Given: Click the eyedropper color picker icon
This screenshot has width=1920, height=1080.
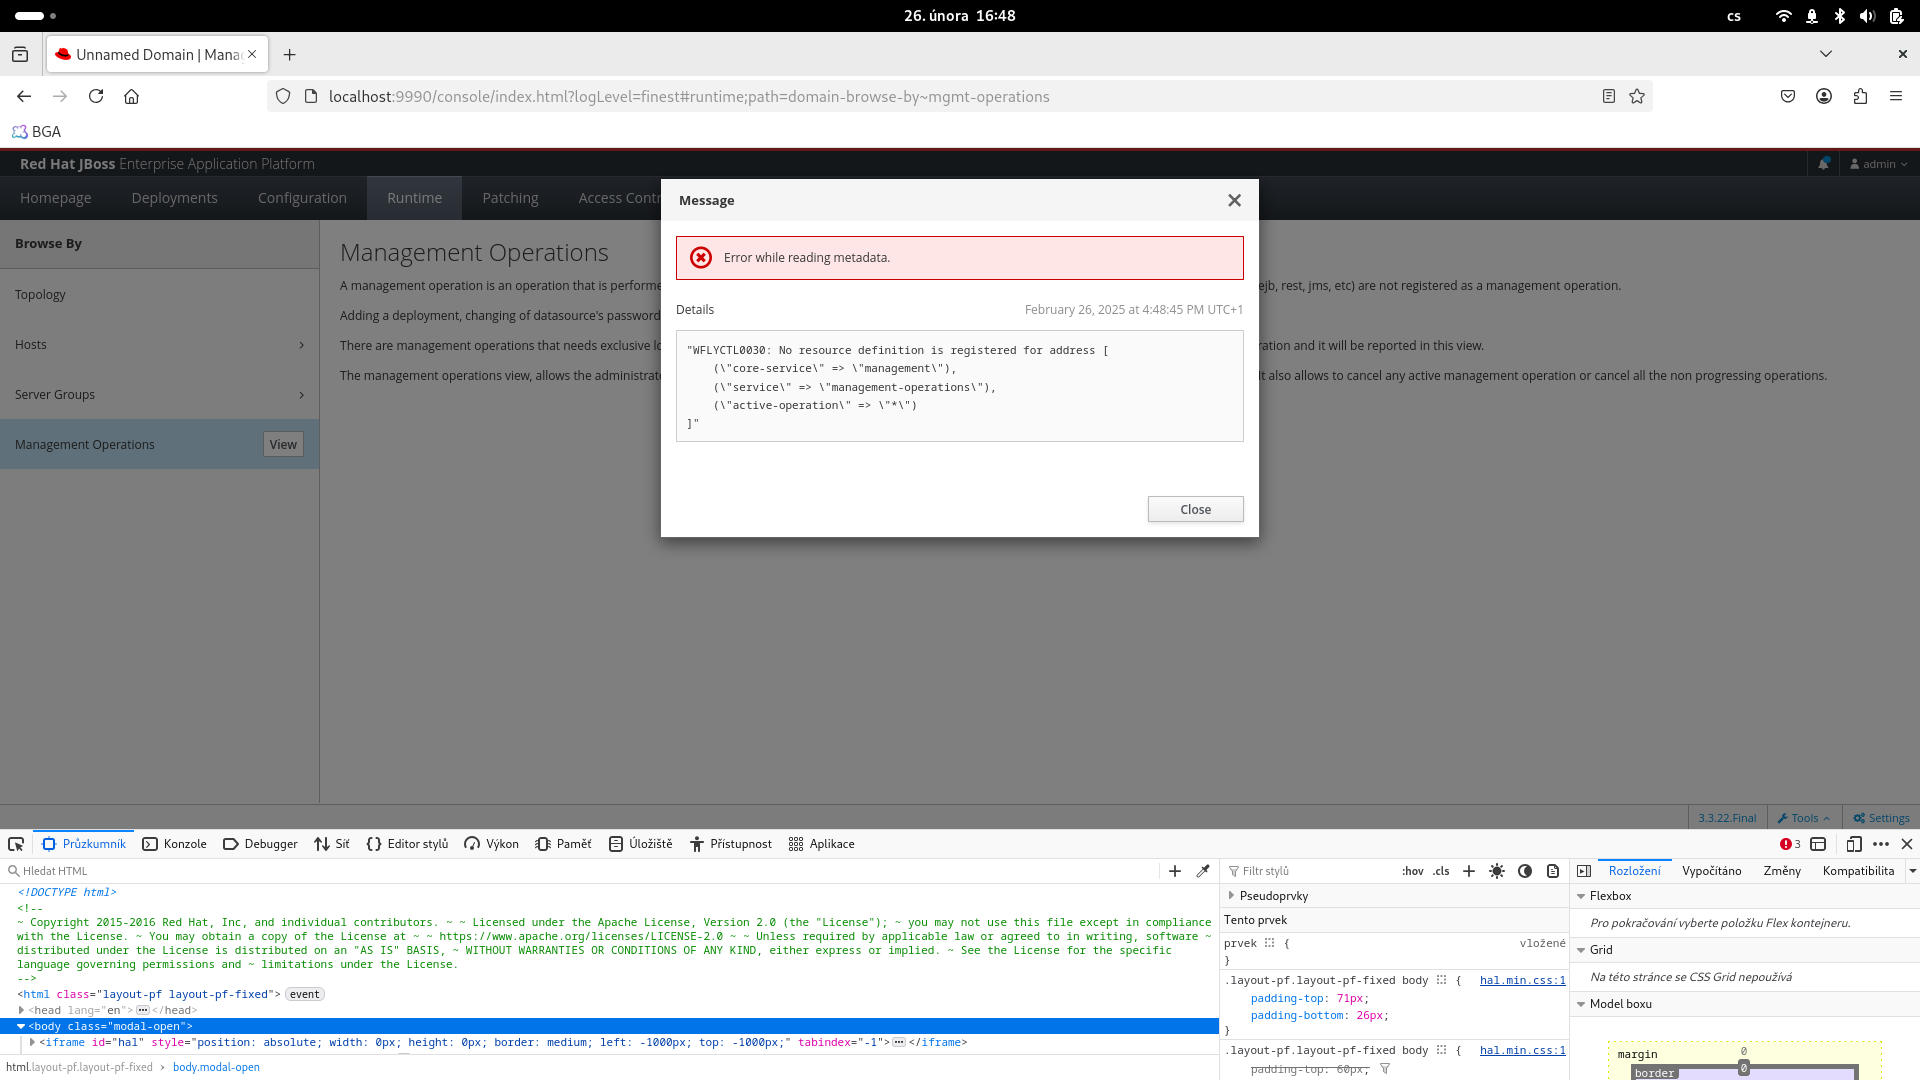Looking at the screenshot, I should click(x=1203, y=871).
